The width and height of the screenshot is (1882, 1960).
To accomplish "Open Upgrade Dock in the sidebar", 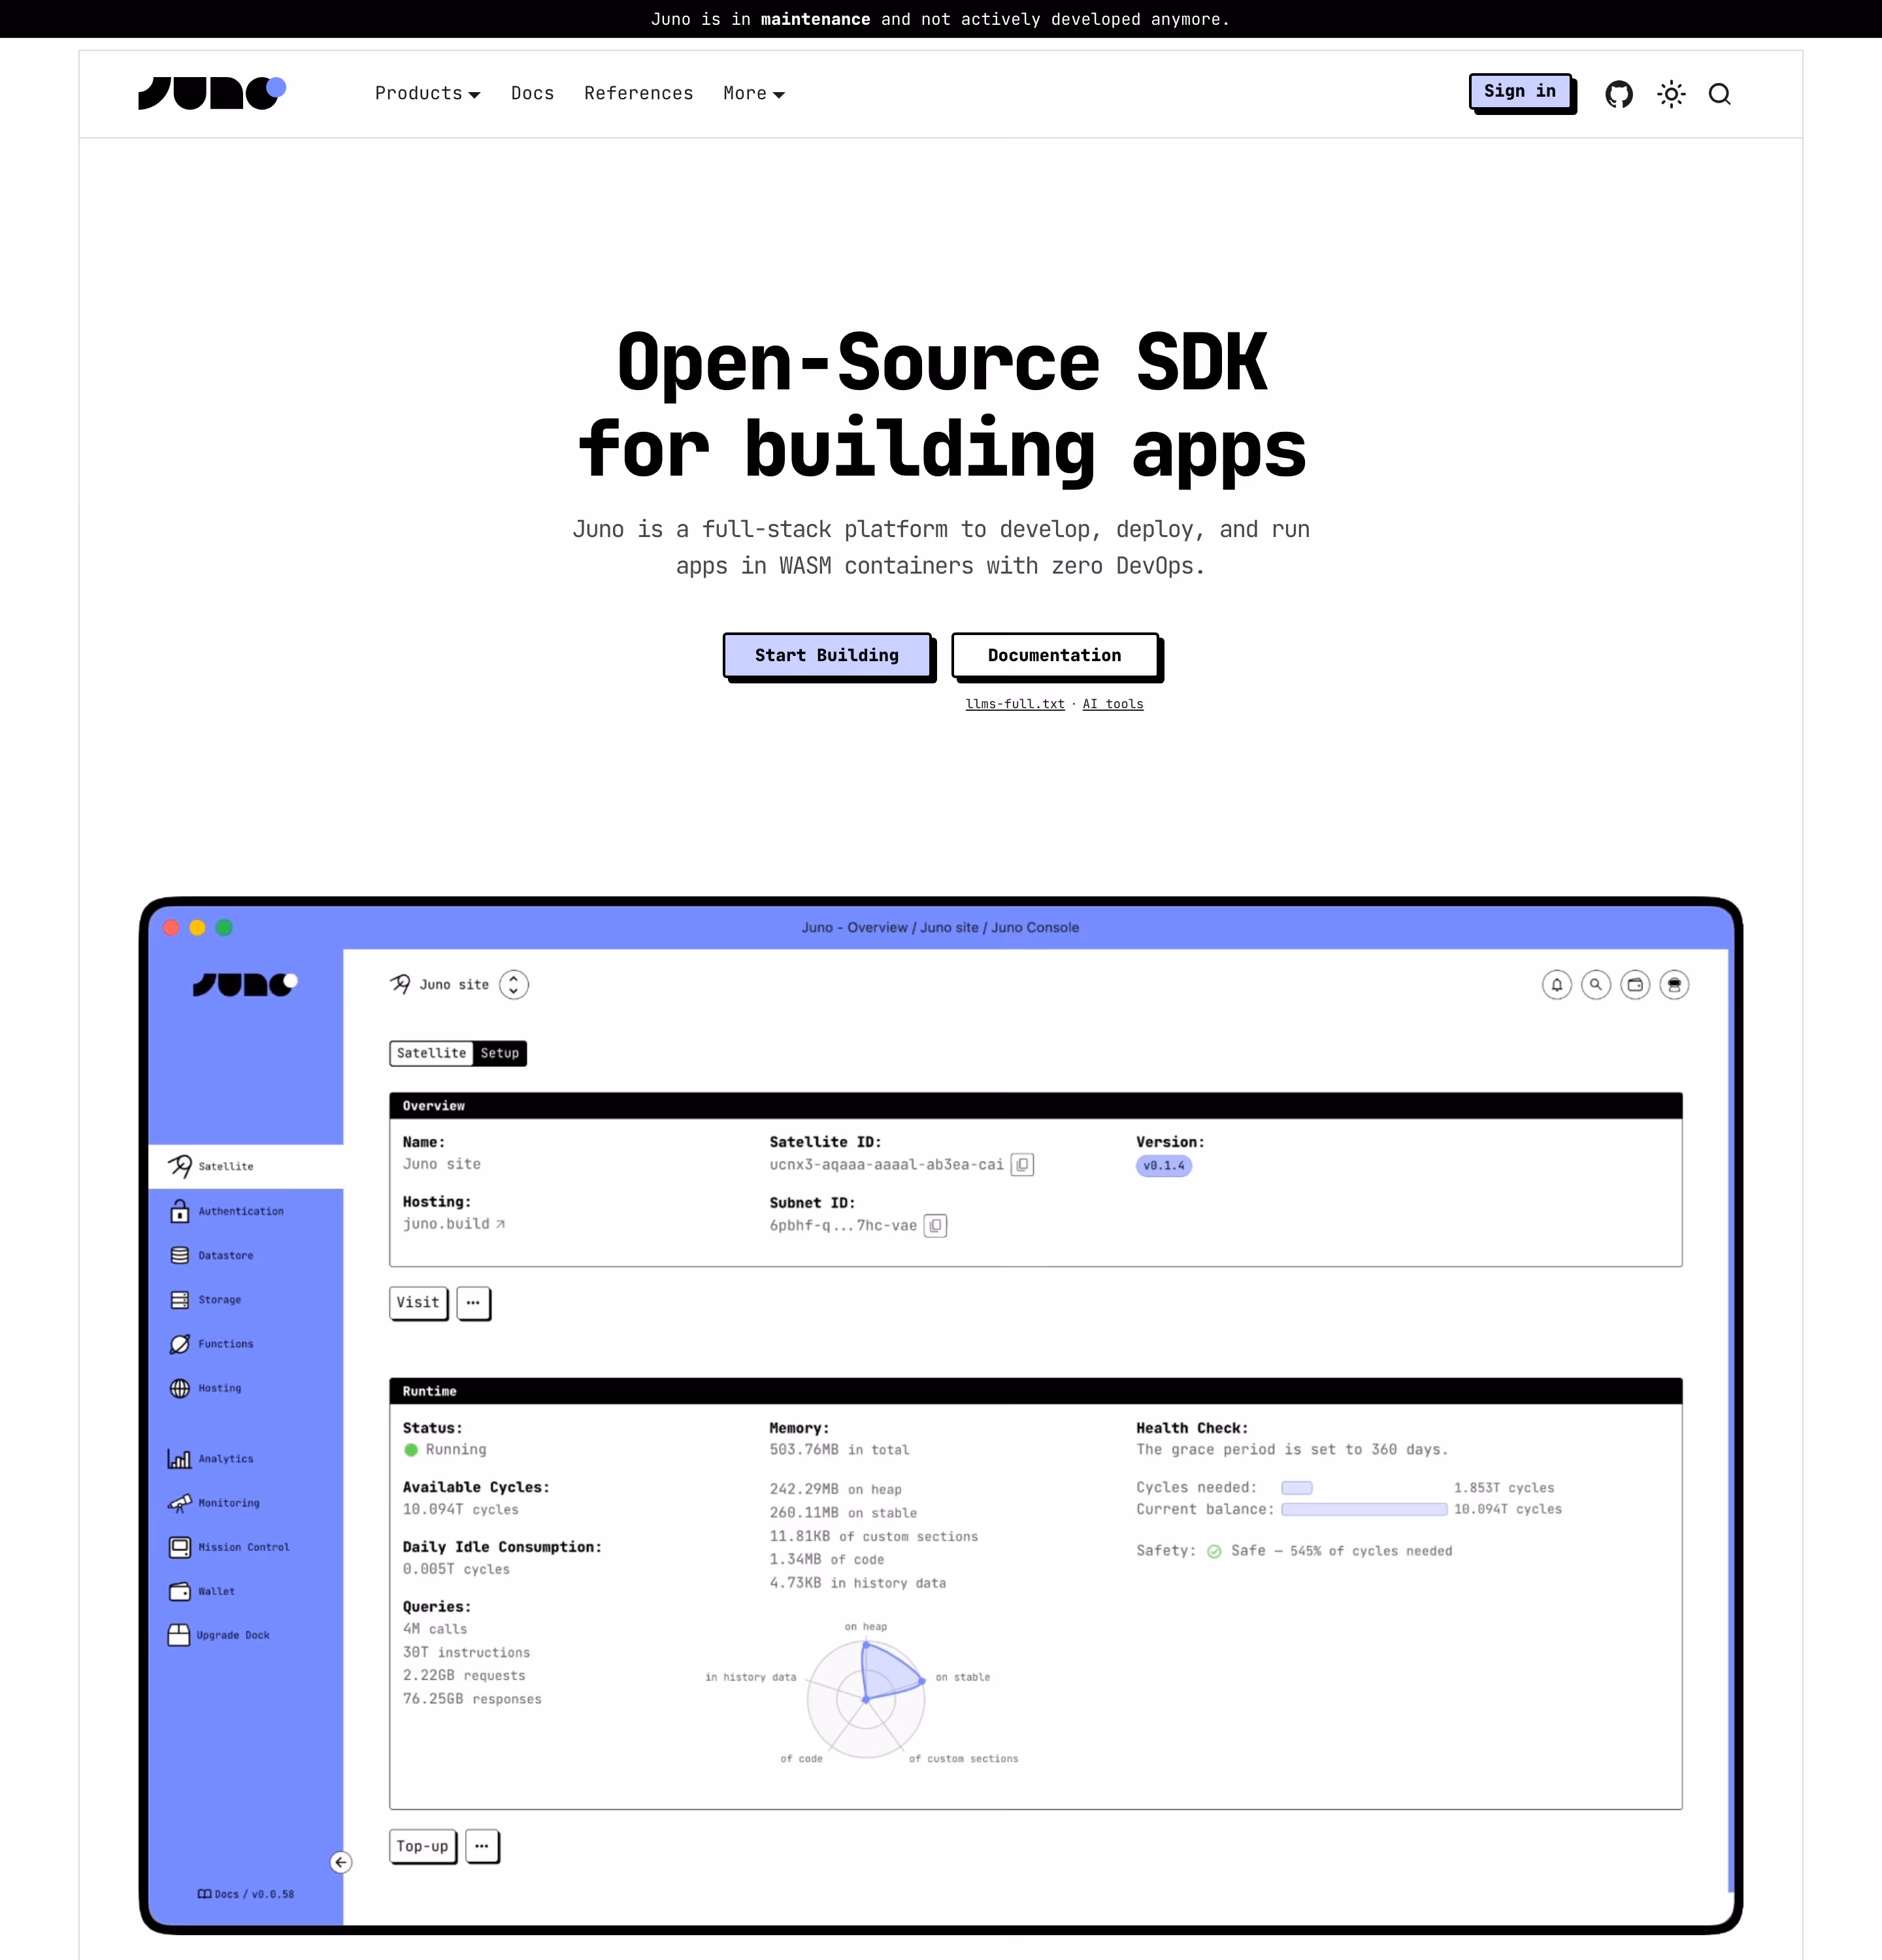I will click(x=219, y=1635).
